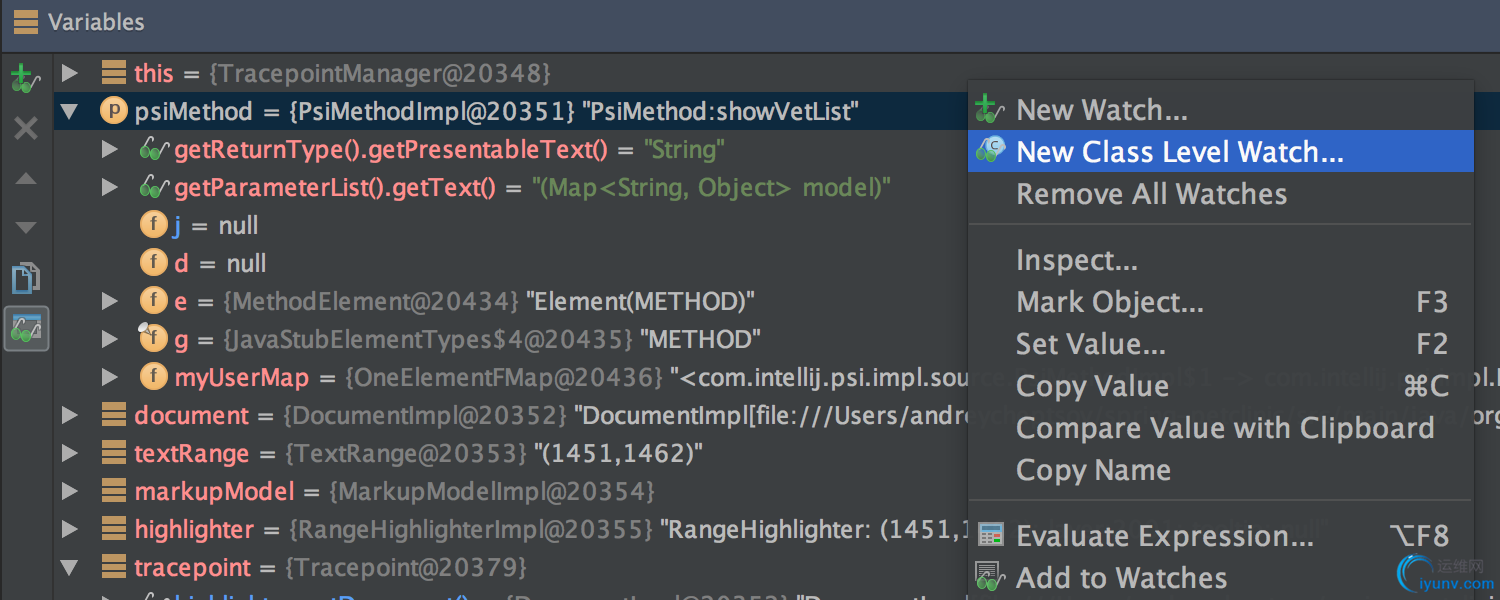Choose New Class Level Watch menu item
1500x600 pixels.
[1180, 152]
